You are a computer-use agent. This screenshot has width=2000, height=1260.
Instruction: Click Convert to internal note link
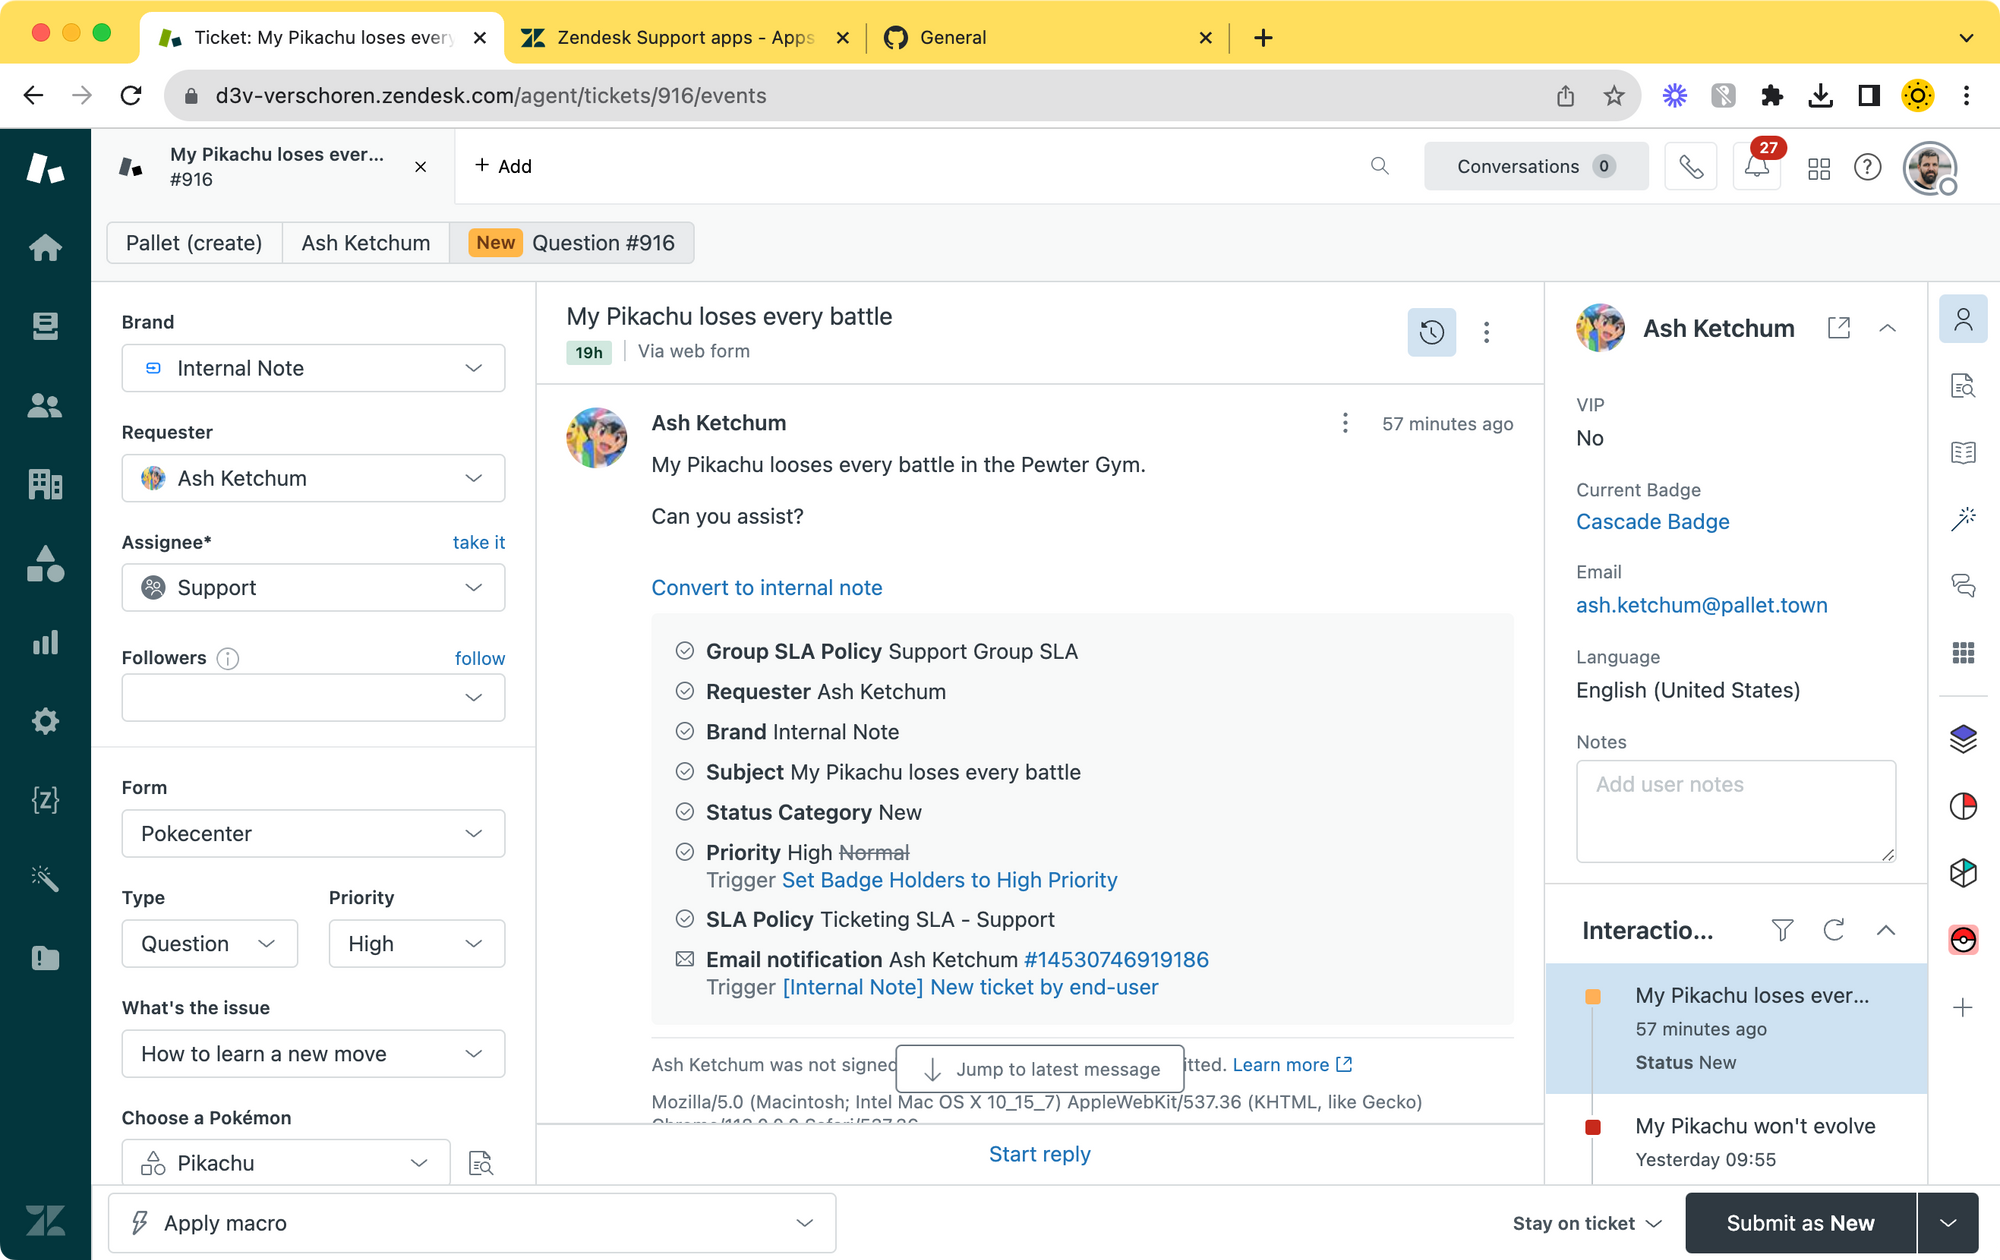point(767,588)
